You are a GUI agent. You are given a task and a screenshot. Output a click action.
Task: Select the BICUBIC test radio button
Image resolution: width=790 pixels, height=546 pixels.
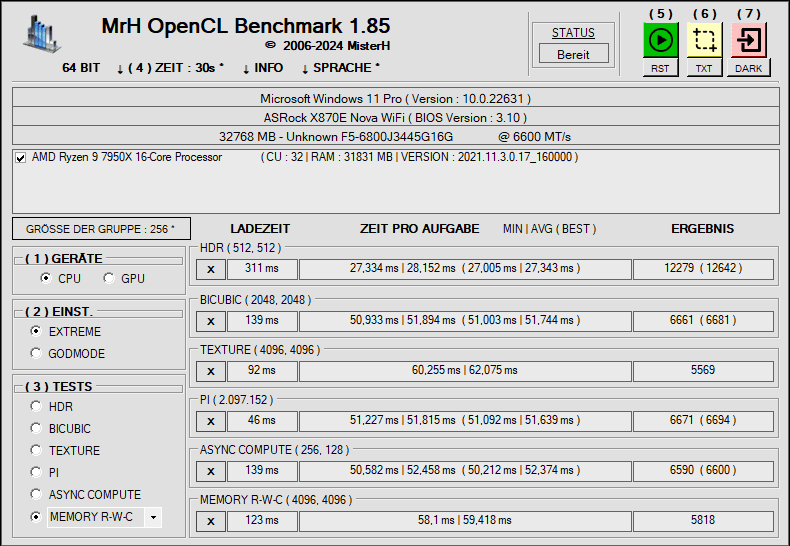35,428
